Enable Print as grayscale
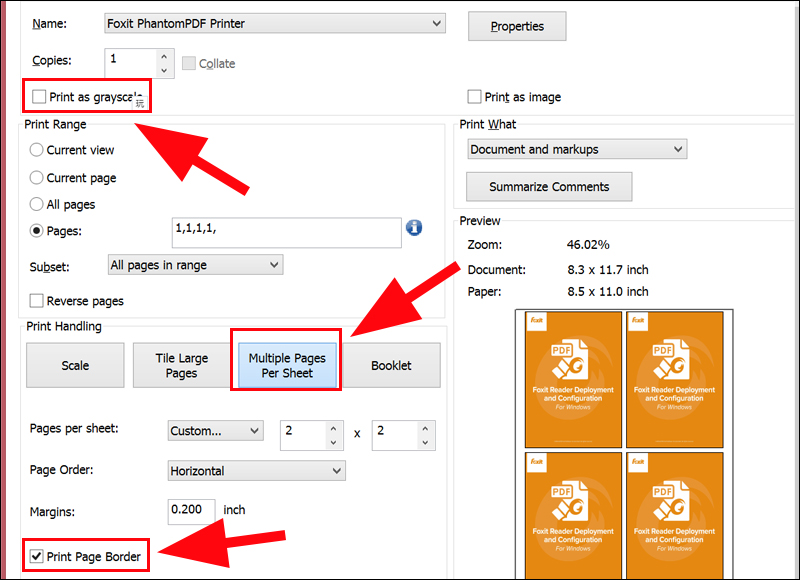 coord(39,96)
